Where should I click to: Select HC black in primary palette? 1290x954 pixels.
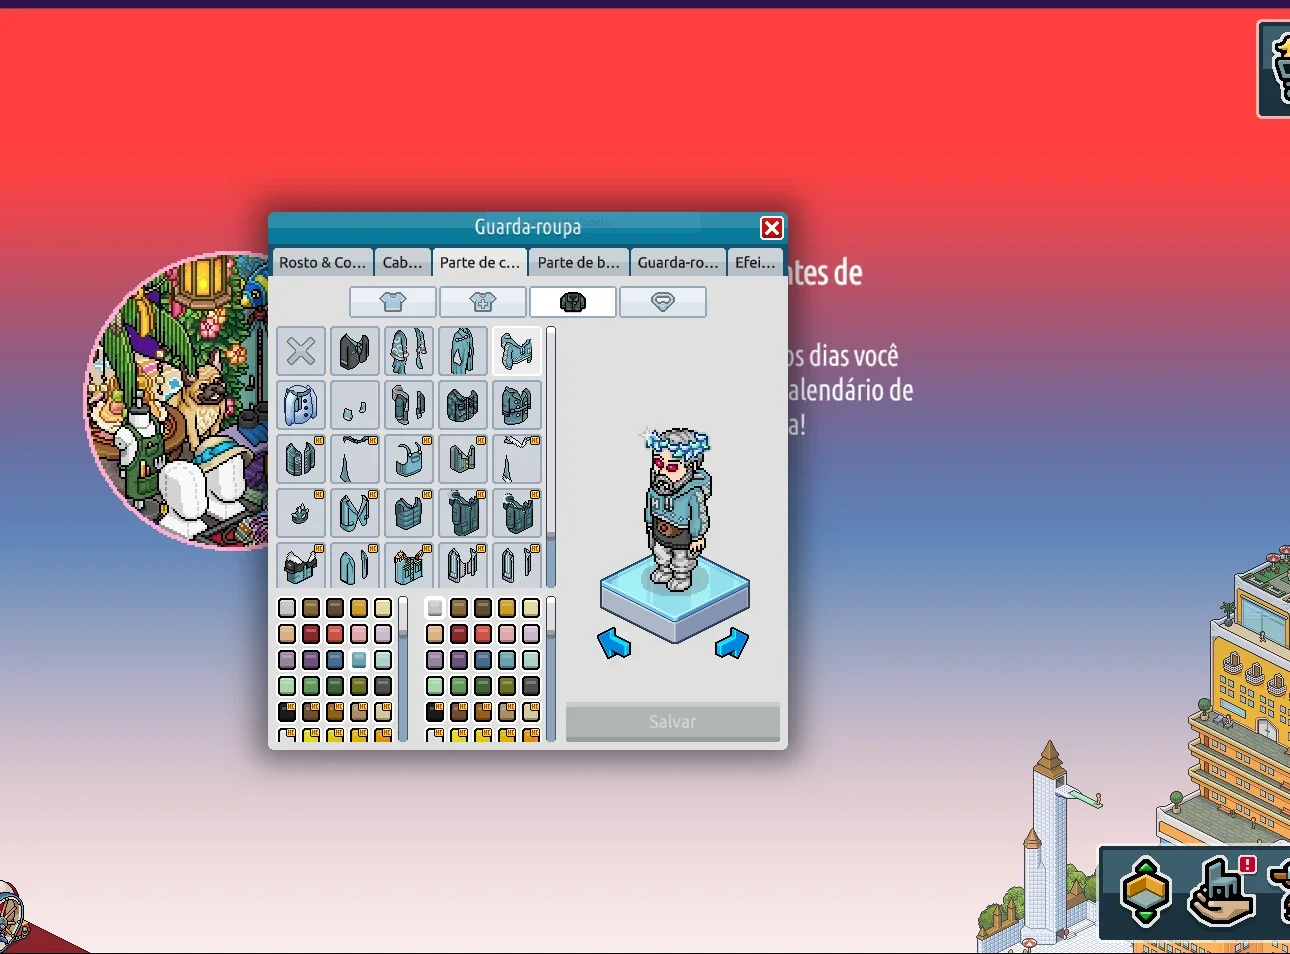coord(287,712)
